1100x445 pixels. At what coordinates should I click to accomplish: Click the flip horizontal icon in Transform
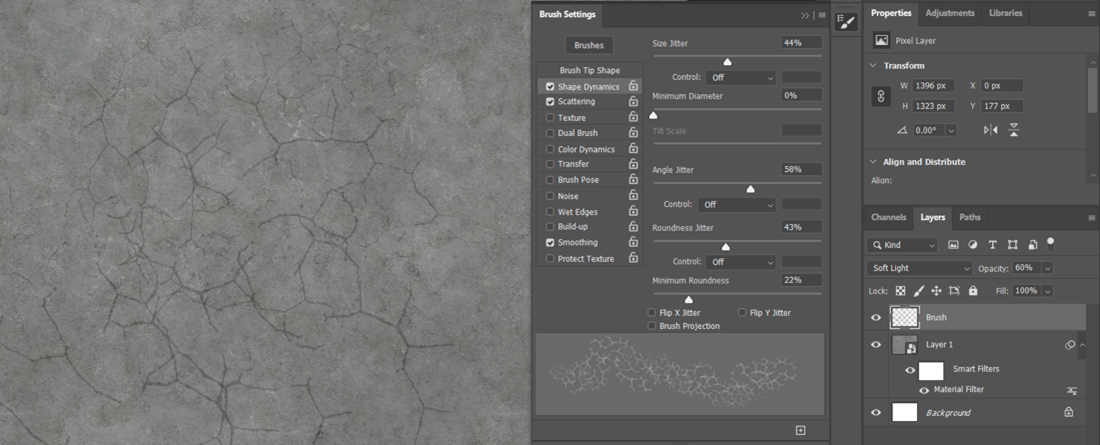[x=991, y=130]
